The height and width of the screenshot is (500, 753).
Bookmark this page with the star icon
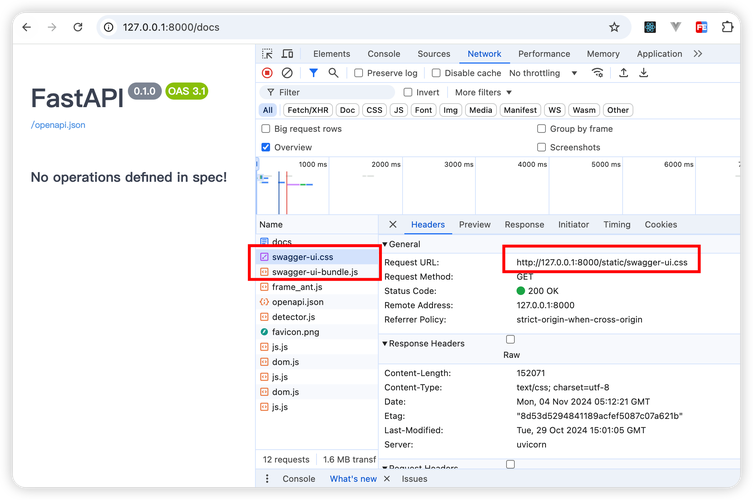(x=614, y=27)
